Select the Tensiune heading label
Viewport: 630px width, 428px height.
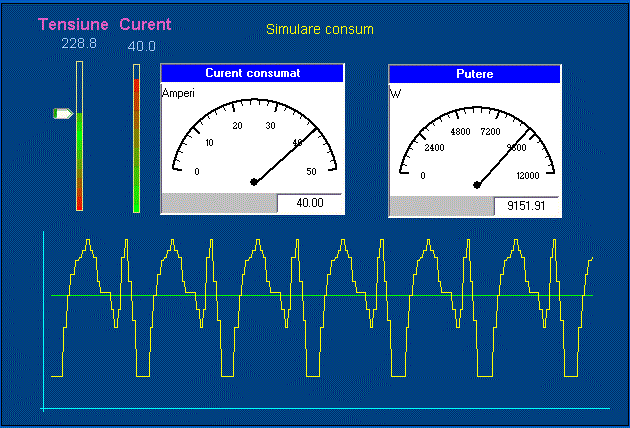pos(73,24)
